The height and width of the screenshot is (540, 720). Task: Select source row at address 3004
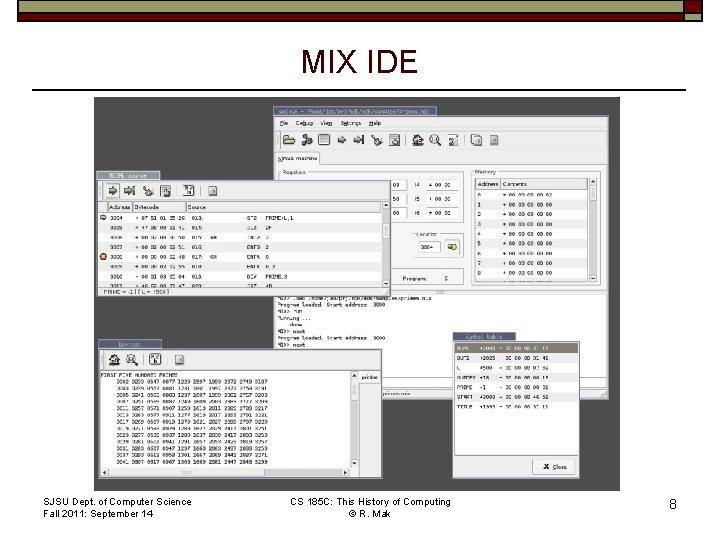pos(240,218)
